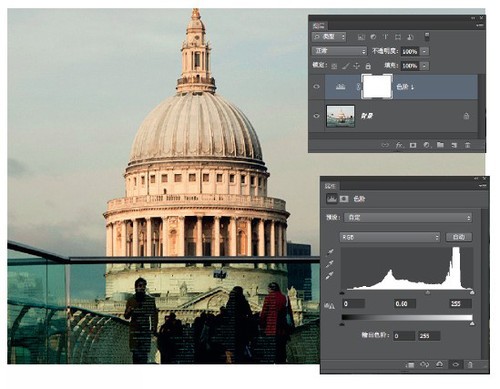Screen dimensions: 500x389
Task: Hide the Levels 1 adjustment layer
Action: 316,87
